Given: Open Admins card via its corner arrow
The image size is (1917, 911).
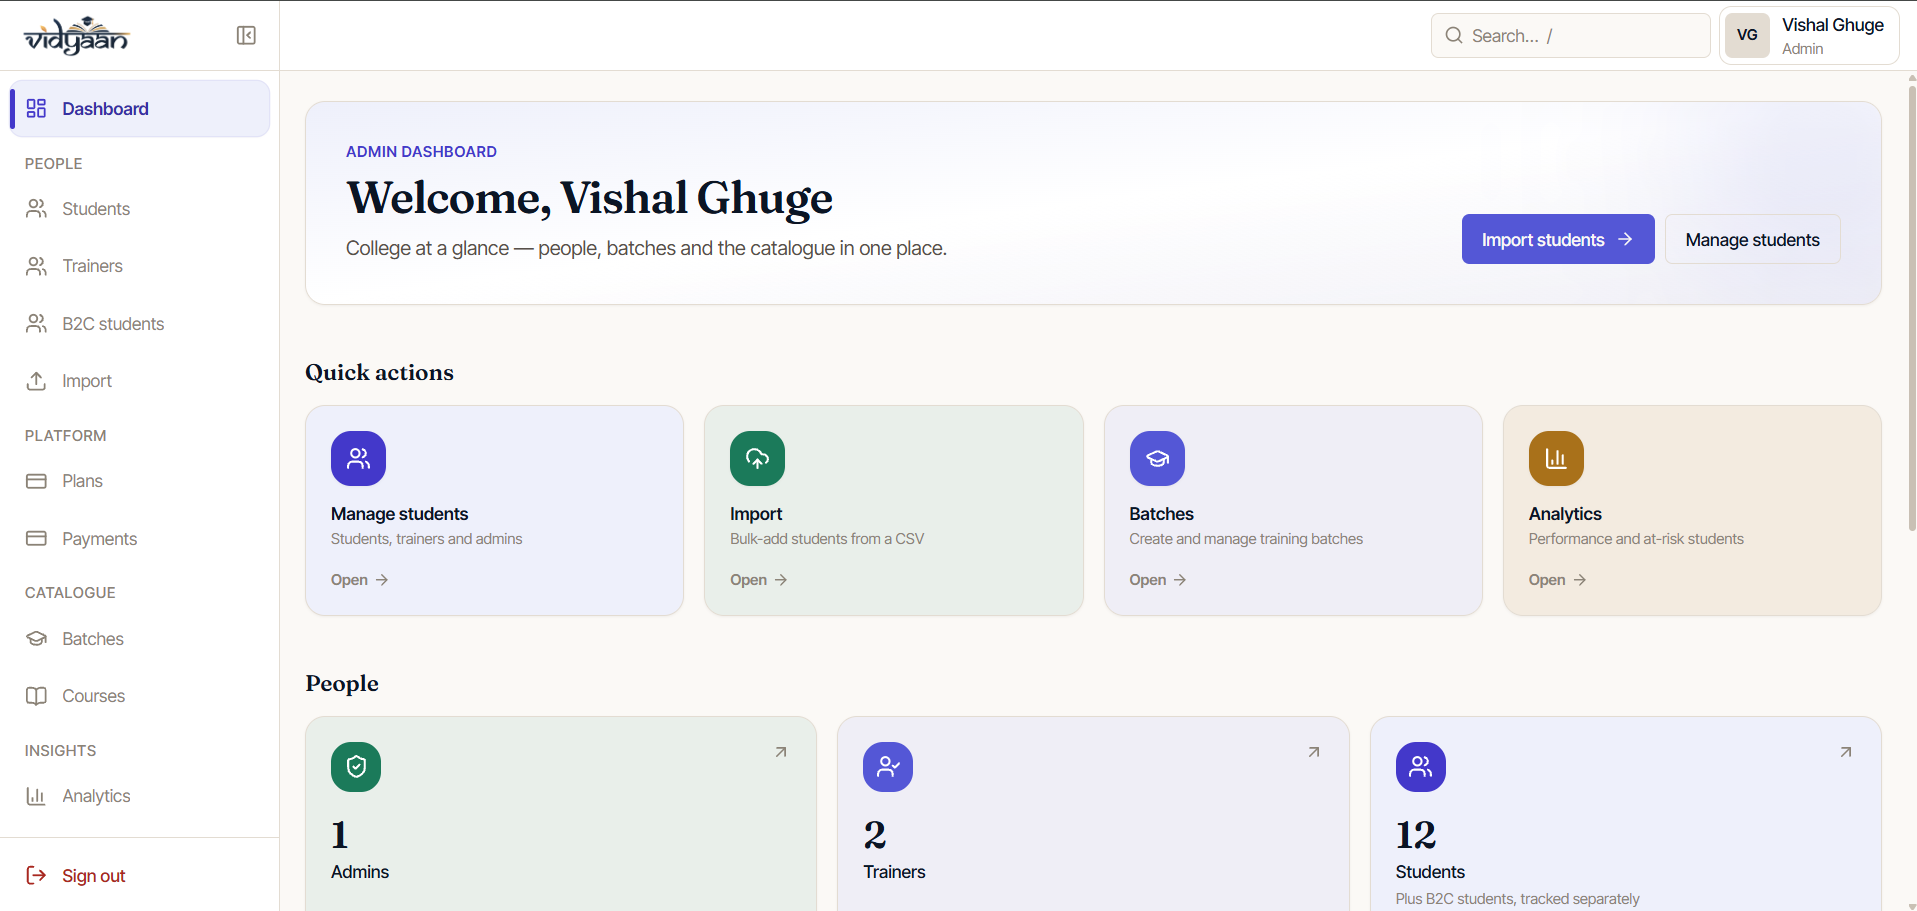Looking at the screenshot, I should coord(781,752).
